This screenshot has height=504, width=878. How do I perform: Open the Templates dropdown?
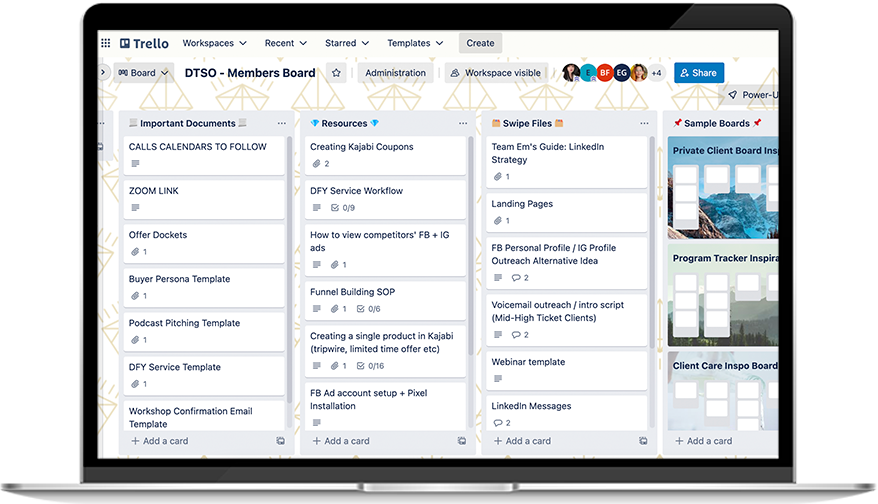coord(415,43)
